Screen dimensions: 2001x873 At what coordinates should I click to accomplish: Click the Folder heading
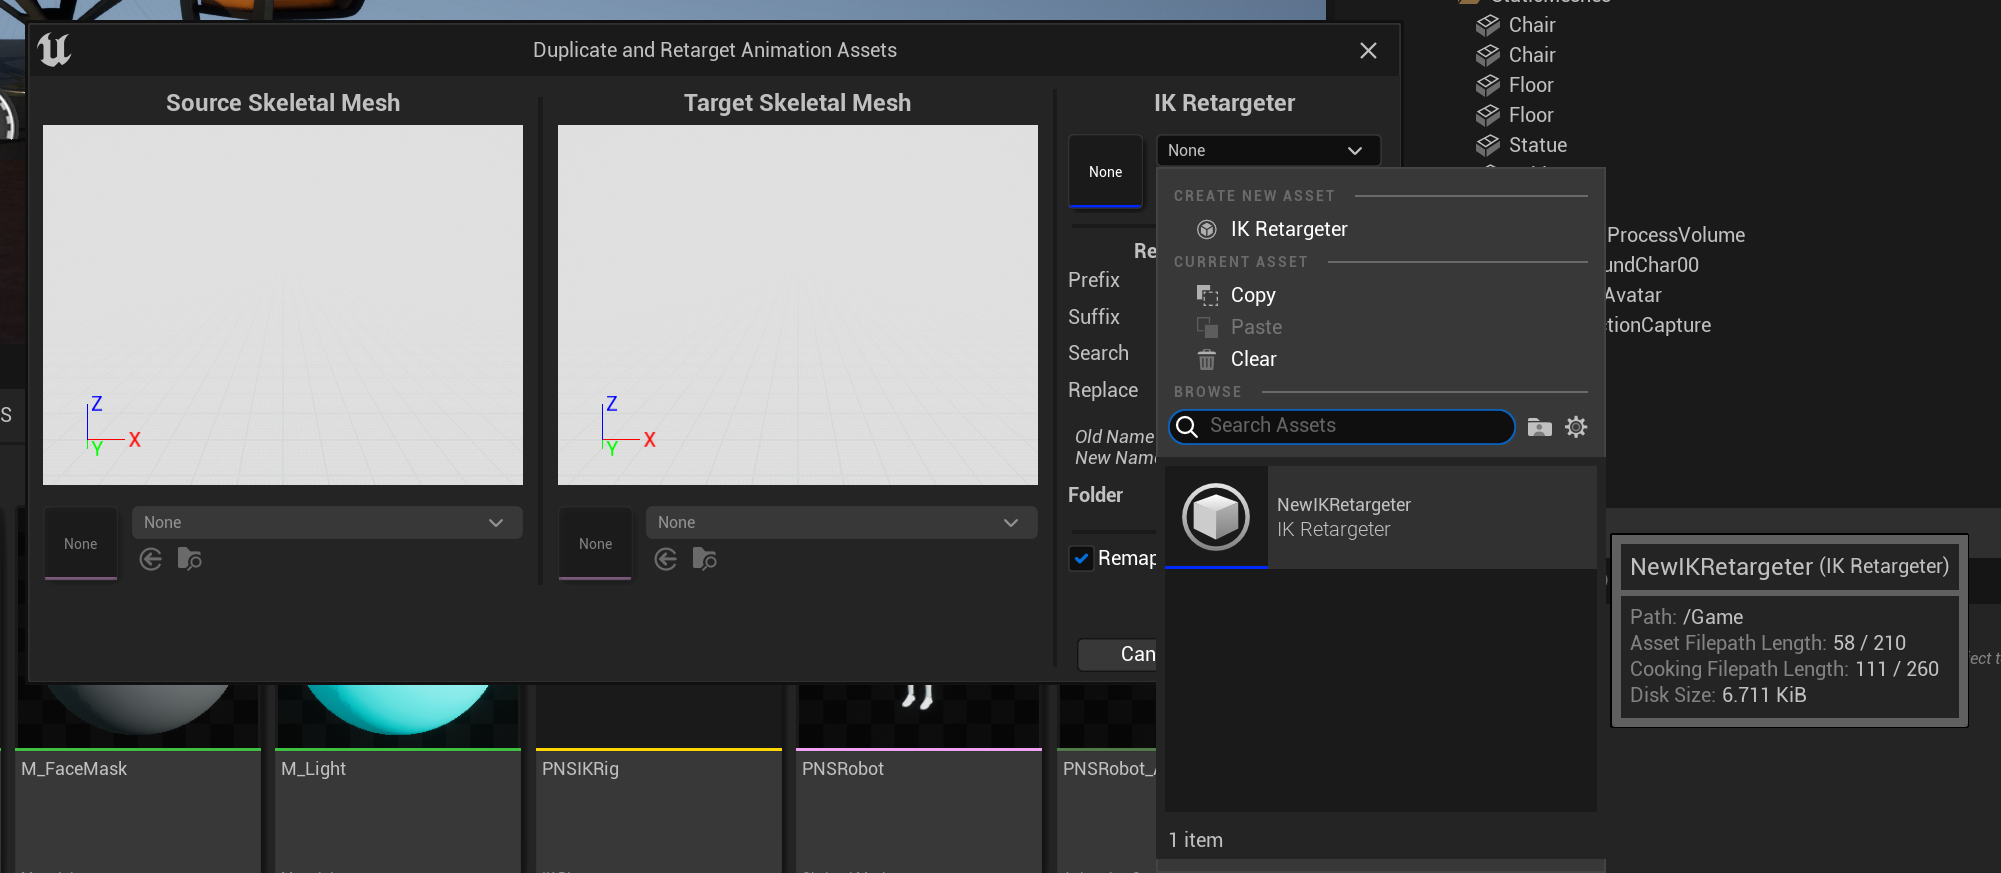click(1095, 495)
